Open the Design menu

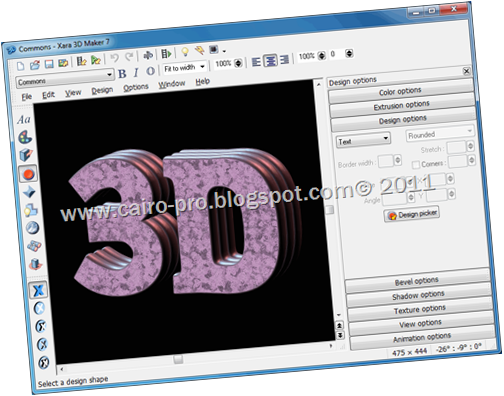pos(102,90)
